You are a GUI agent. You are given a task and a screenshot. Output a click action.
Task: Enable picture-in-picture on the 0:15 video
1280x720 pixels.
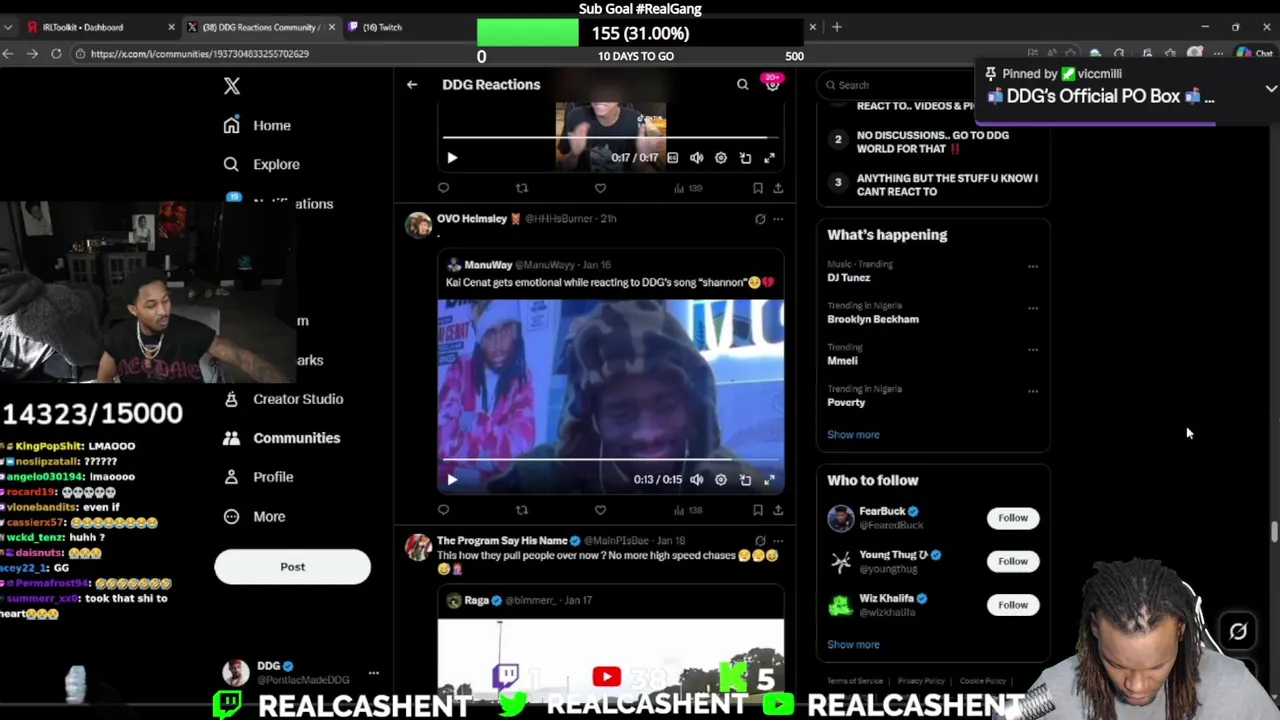tap(745, 480)
